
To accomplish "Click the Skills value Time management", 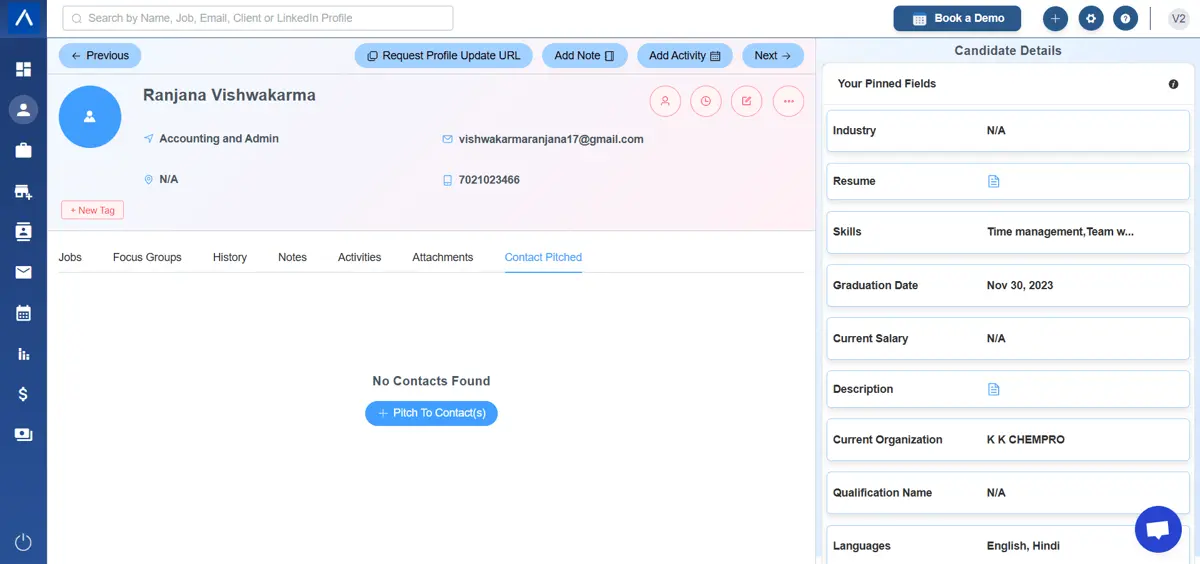I will click(x=1060, y=232).
